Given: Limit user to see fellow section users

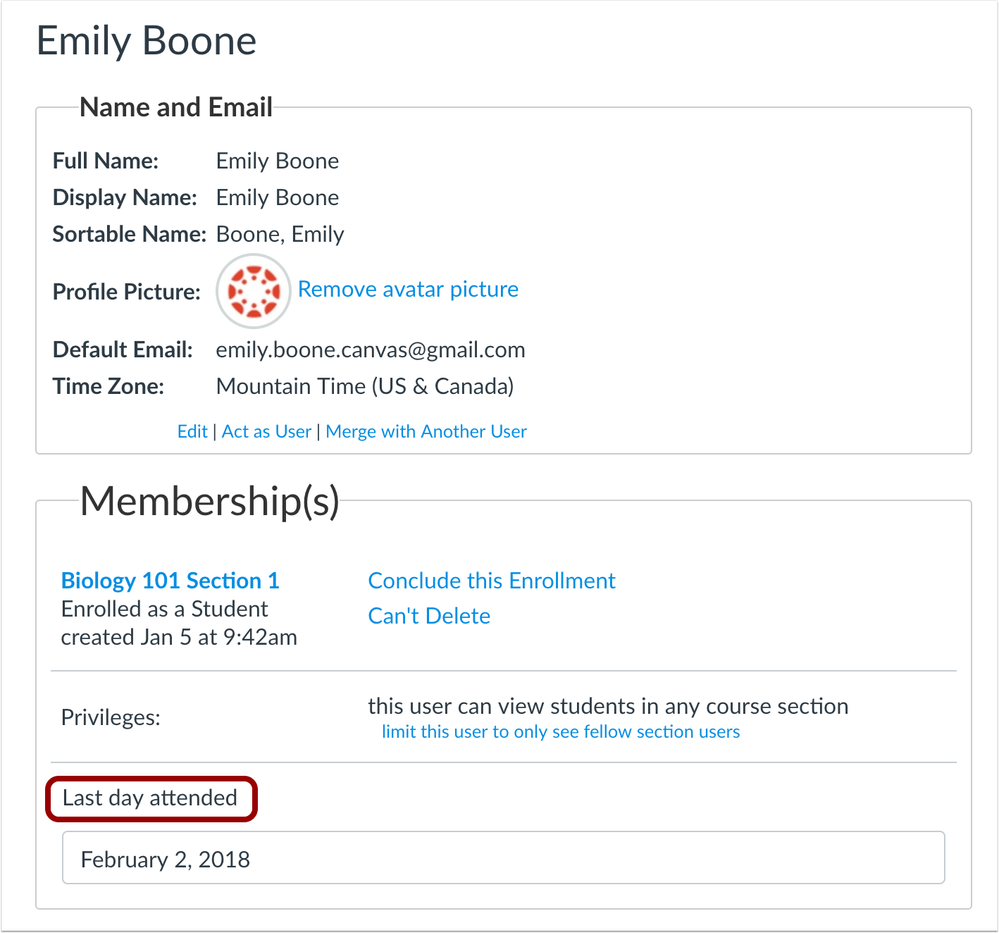Looking at the screenshot, I should [561, 732].
